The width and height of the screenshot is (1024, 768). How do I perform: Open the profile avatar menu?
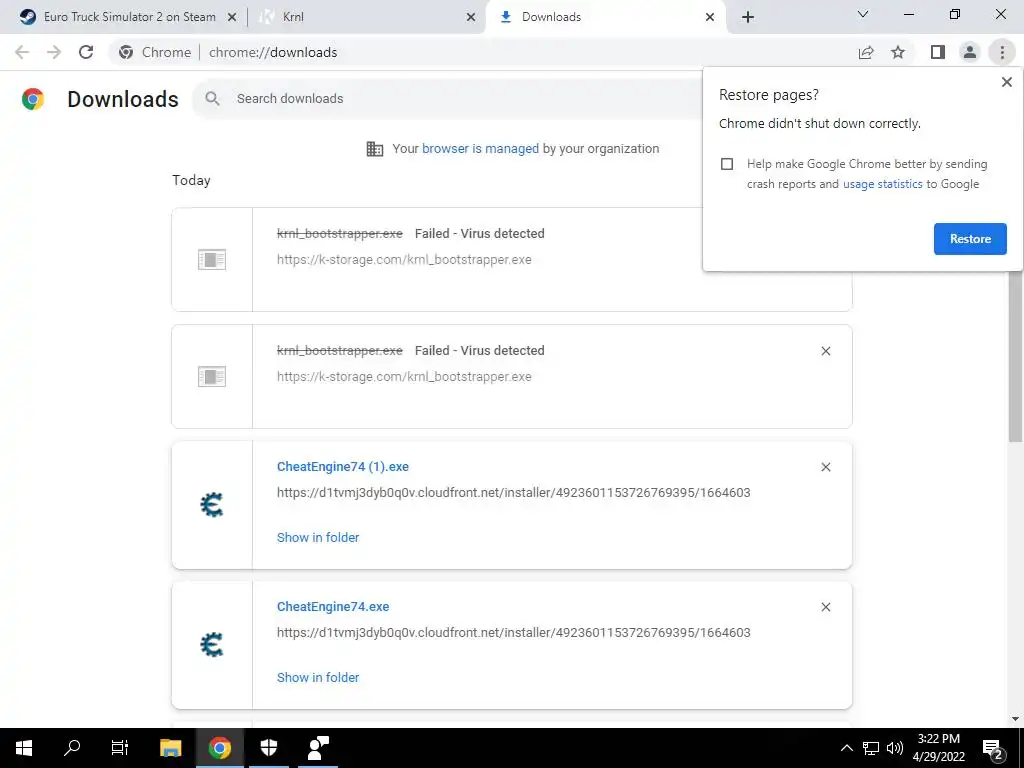pos(970,52)
